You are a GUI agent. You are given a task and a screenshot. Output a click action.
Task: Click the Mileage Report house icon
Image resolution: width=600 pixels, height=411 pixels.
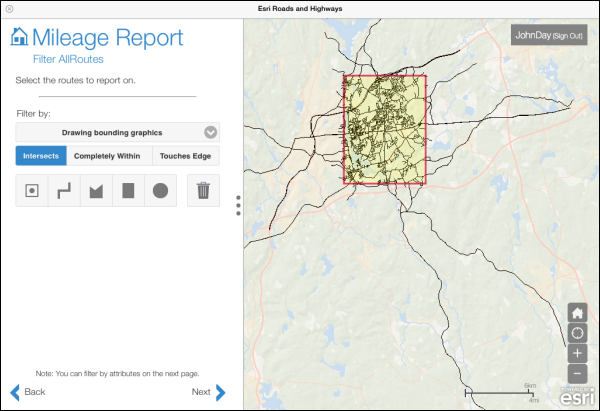(19, 38)
